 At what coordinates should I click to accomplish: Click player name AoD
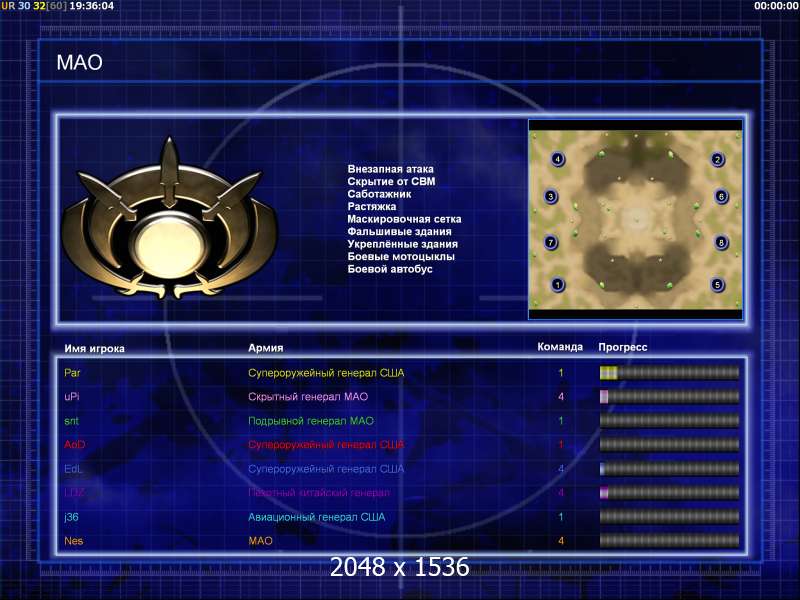74,444
